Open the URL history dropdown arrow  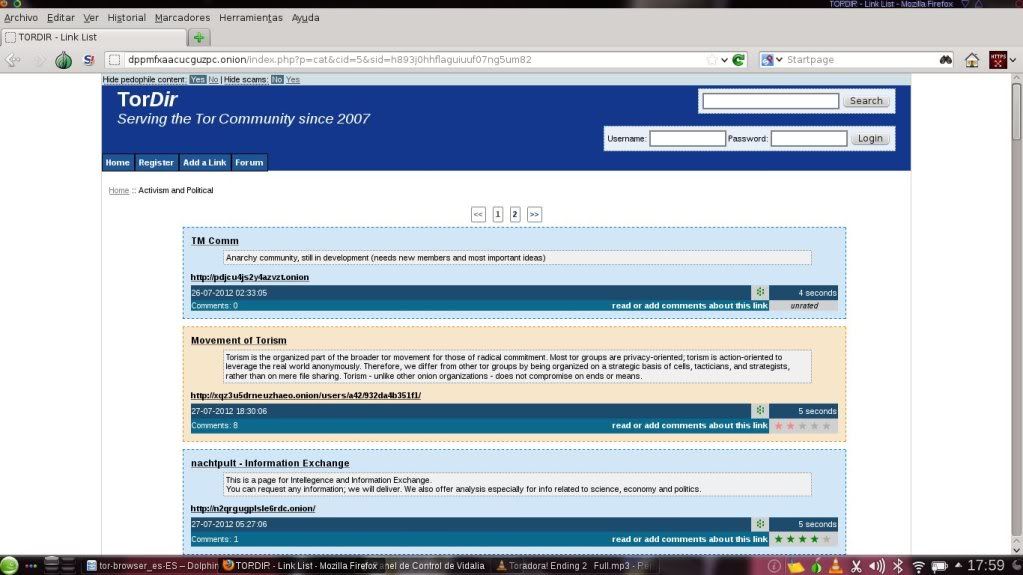[724, 60]
